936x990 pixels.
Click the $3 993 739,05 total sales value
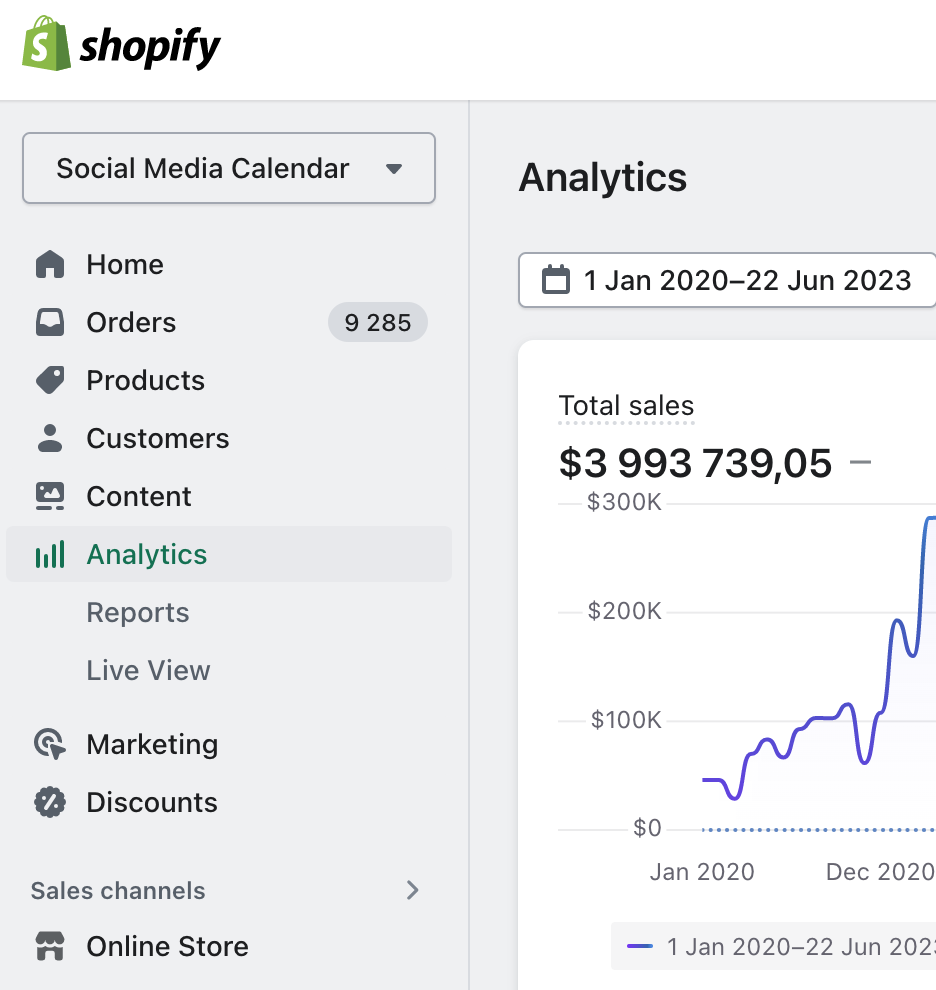coord(695,463)
